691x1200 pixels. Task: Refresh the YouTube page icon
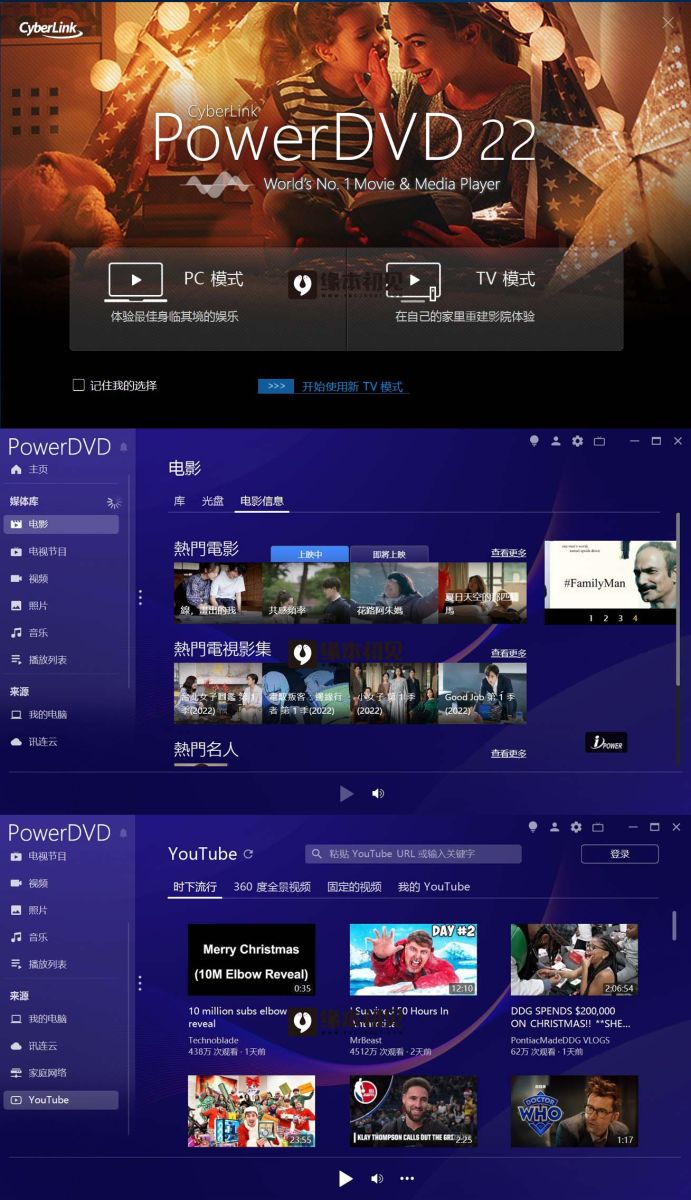248,854
